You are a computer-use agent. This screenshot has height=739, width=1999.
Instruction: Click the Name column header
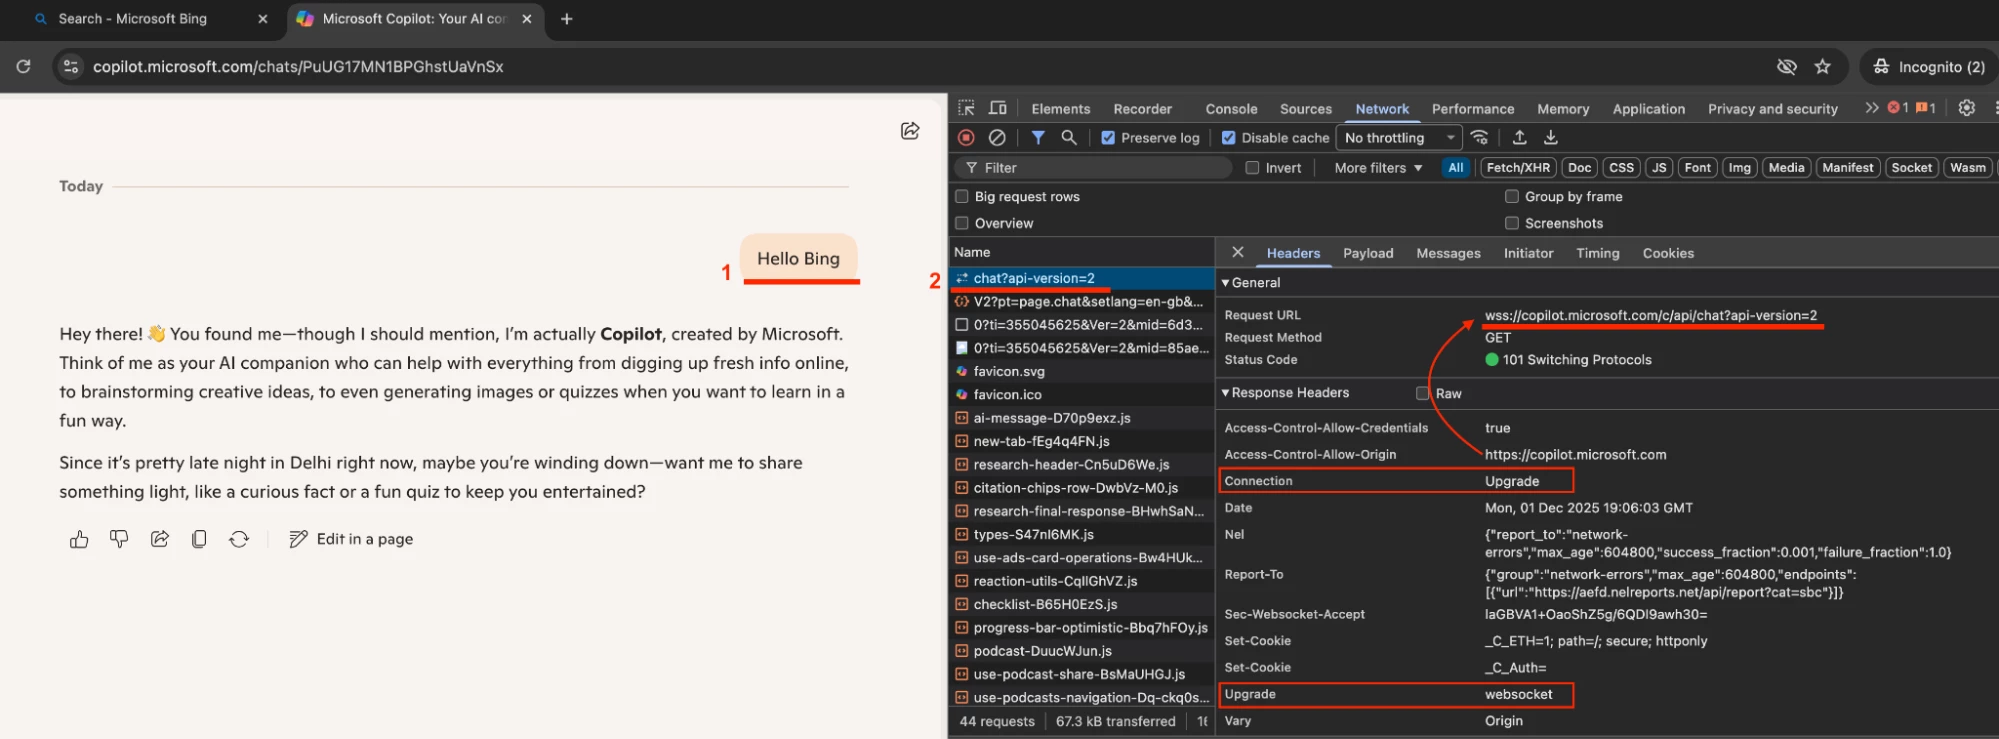tap(1081, 252)
